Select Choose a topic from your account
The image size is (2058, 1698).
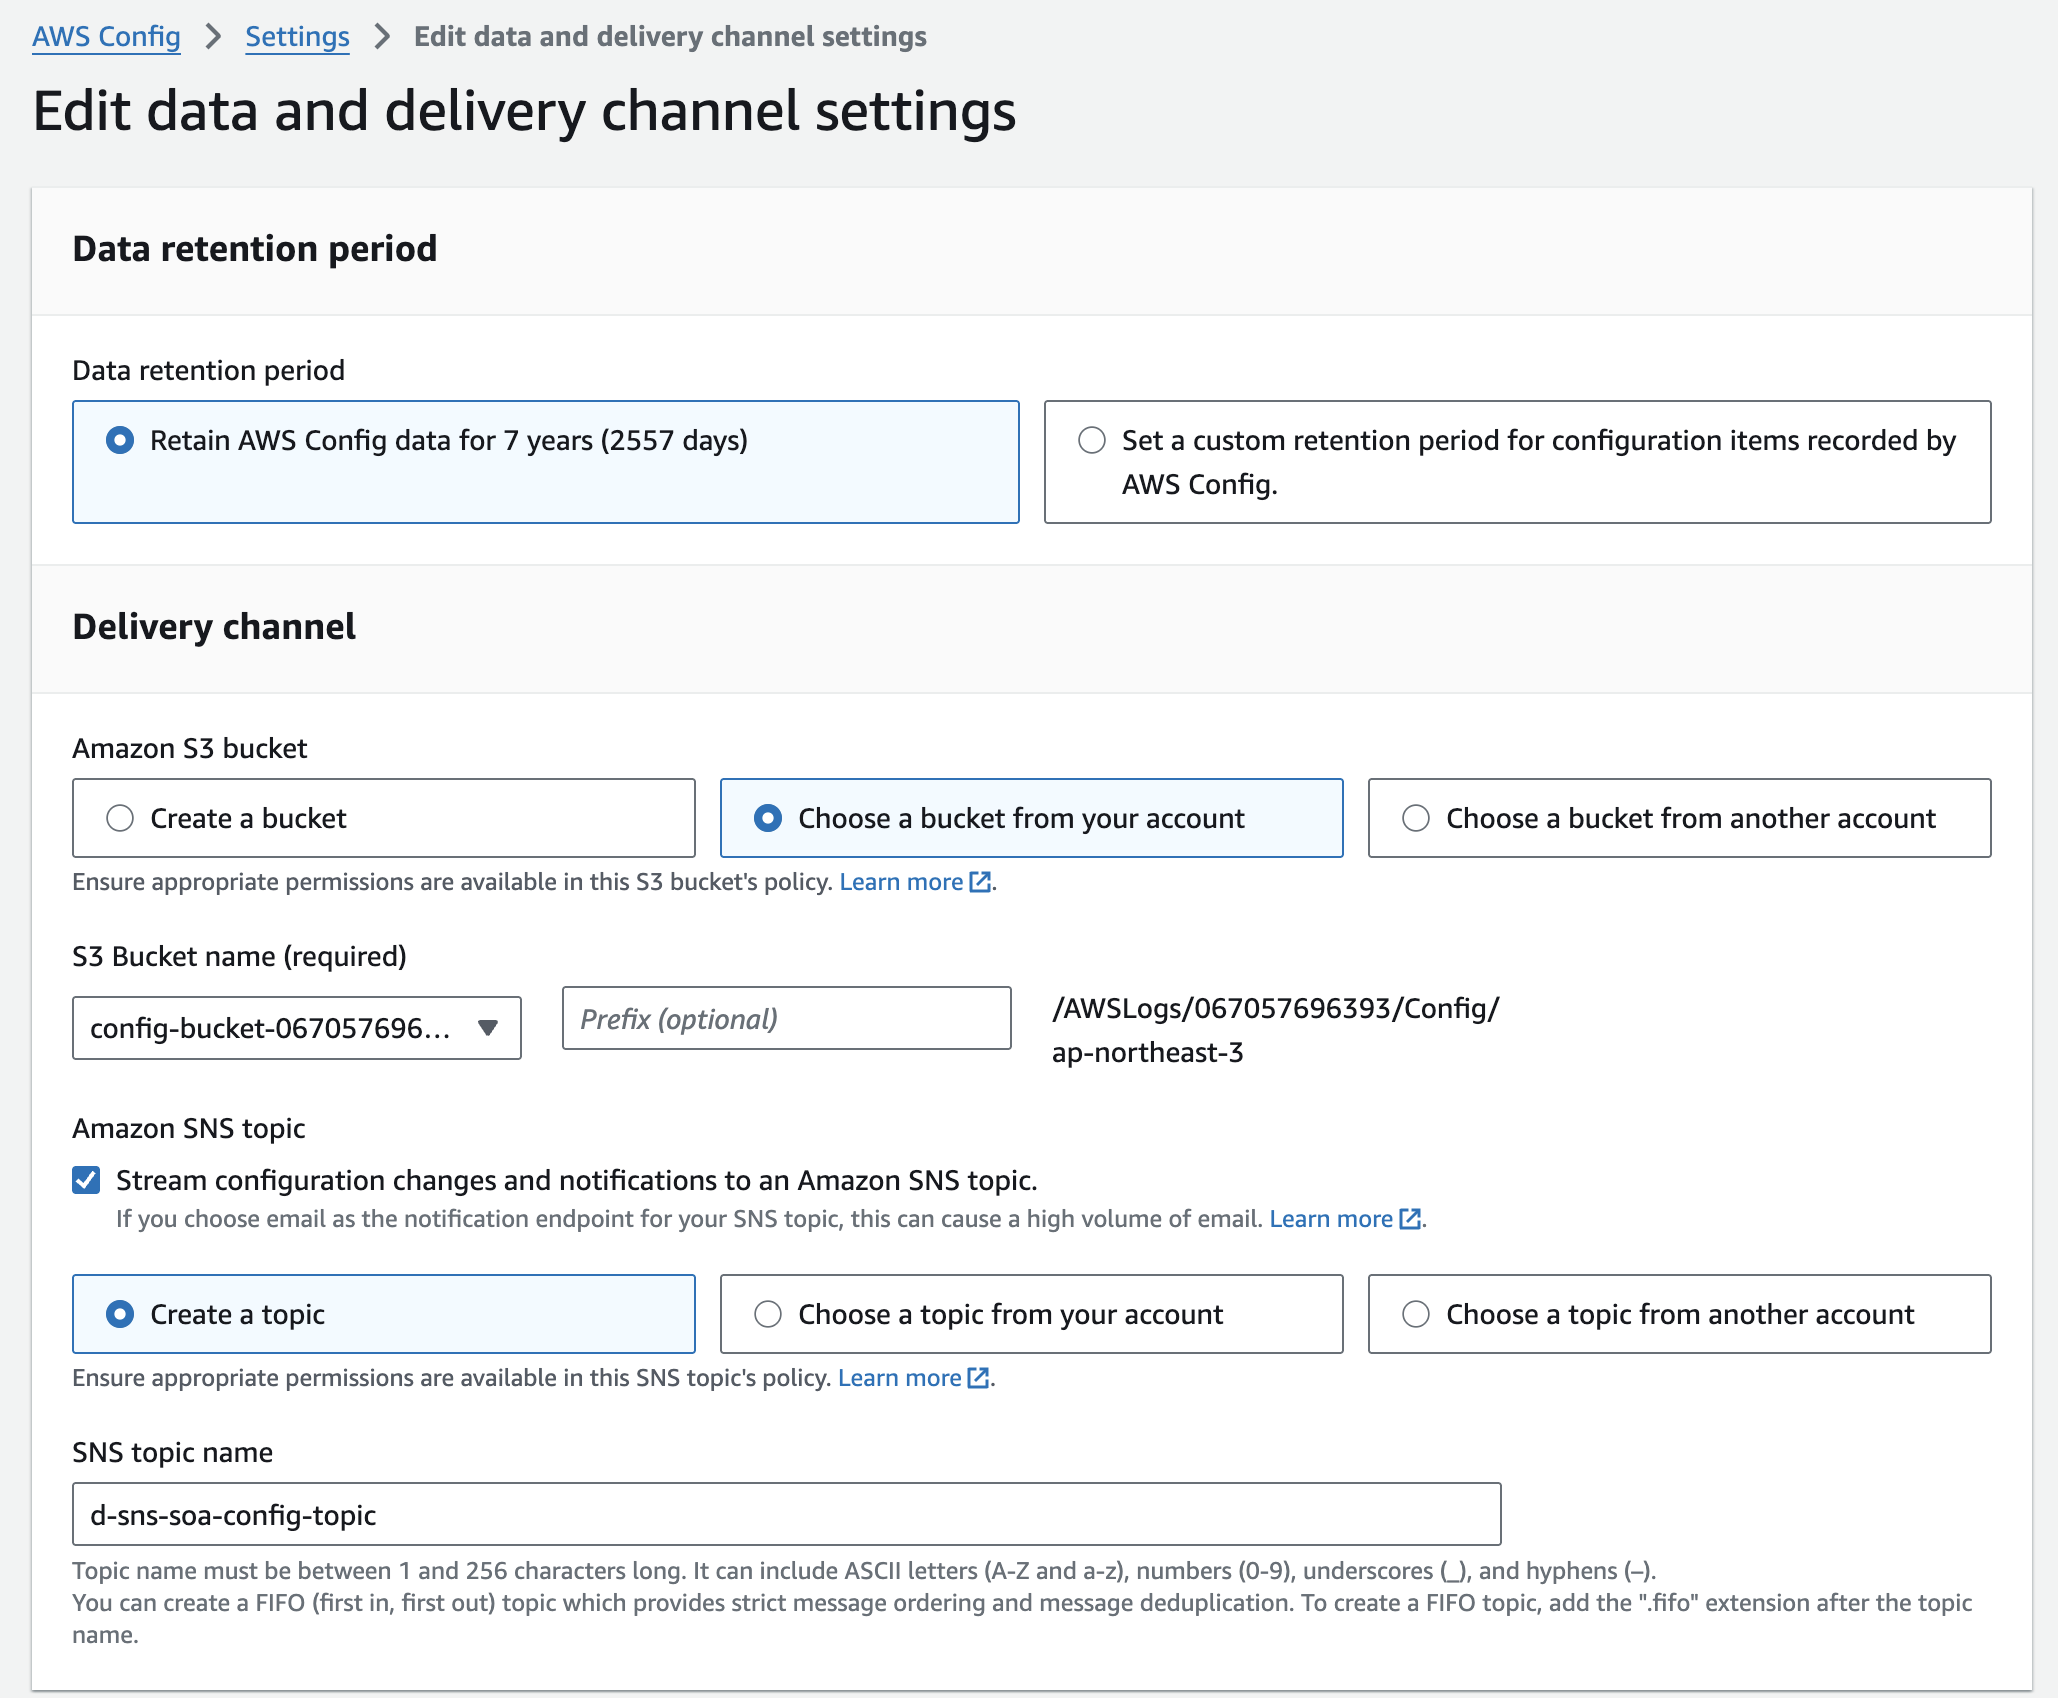(768, 1314)
